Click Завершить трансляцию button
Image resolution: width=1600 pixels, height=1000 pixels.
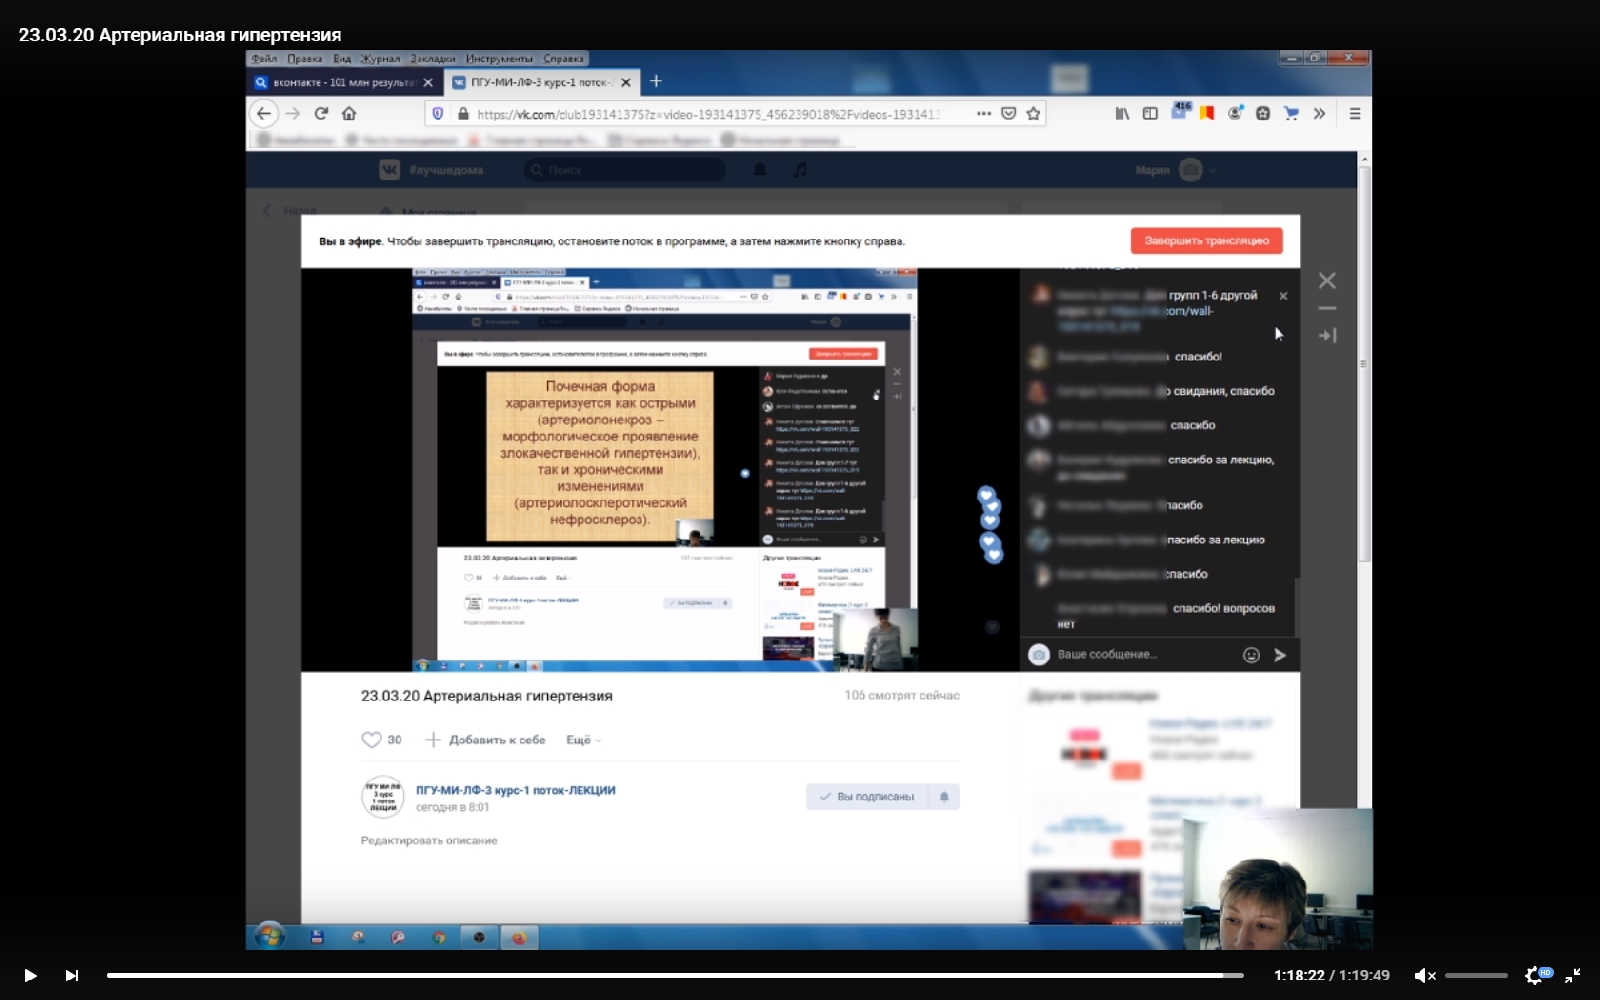tap(1206, 241)
